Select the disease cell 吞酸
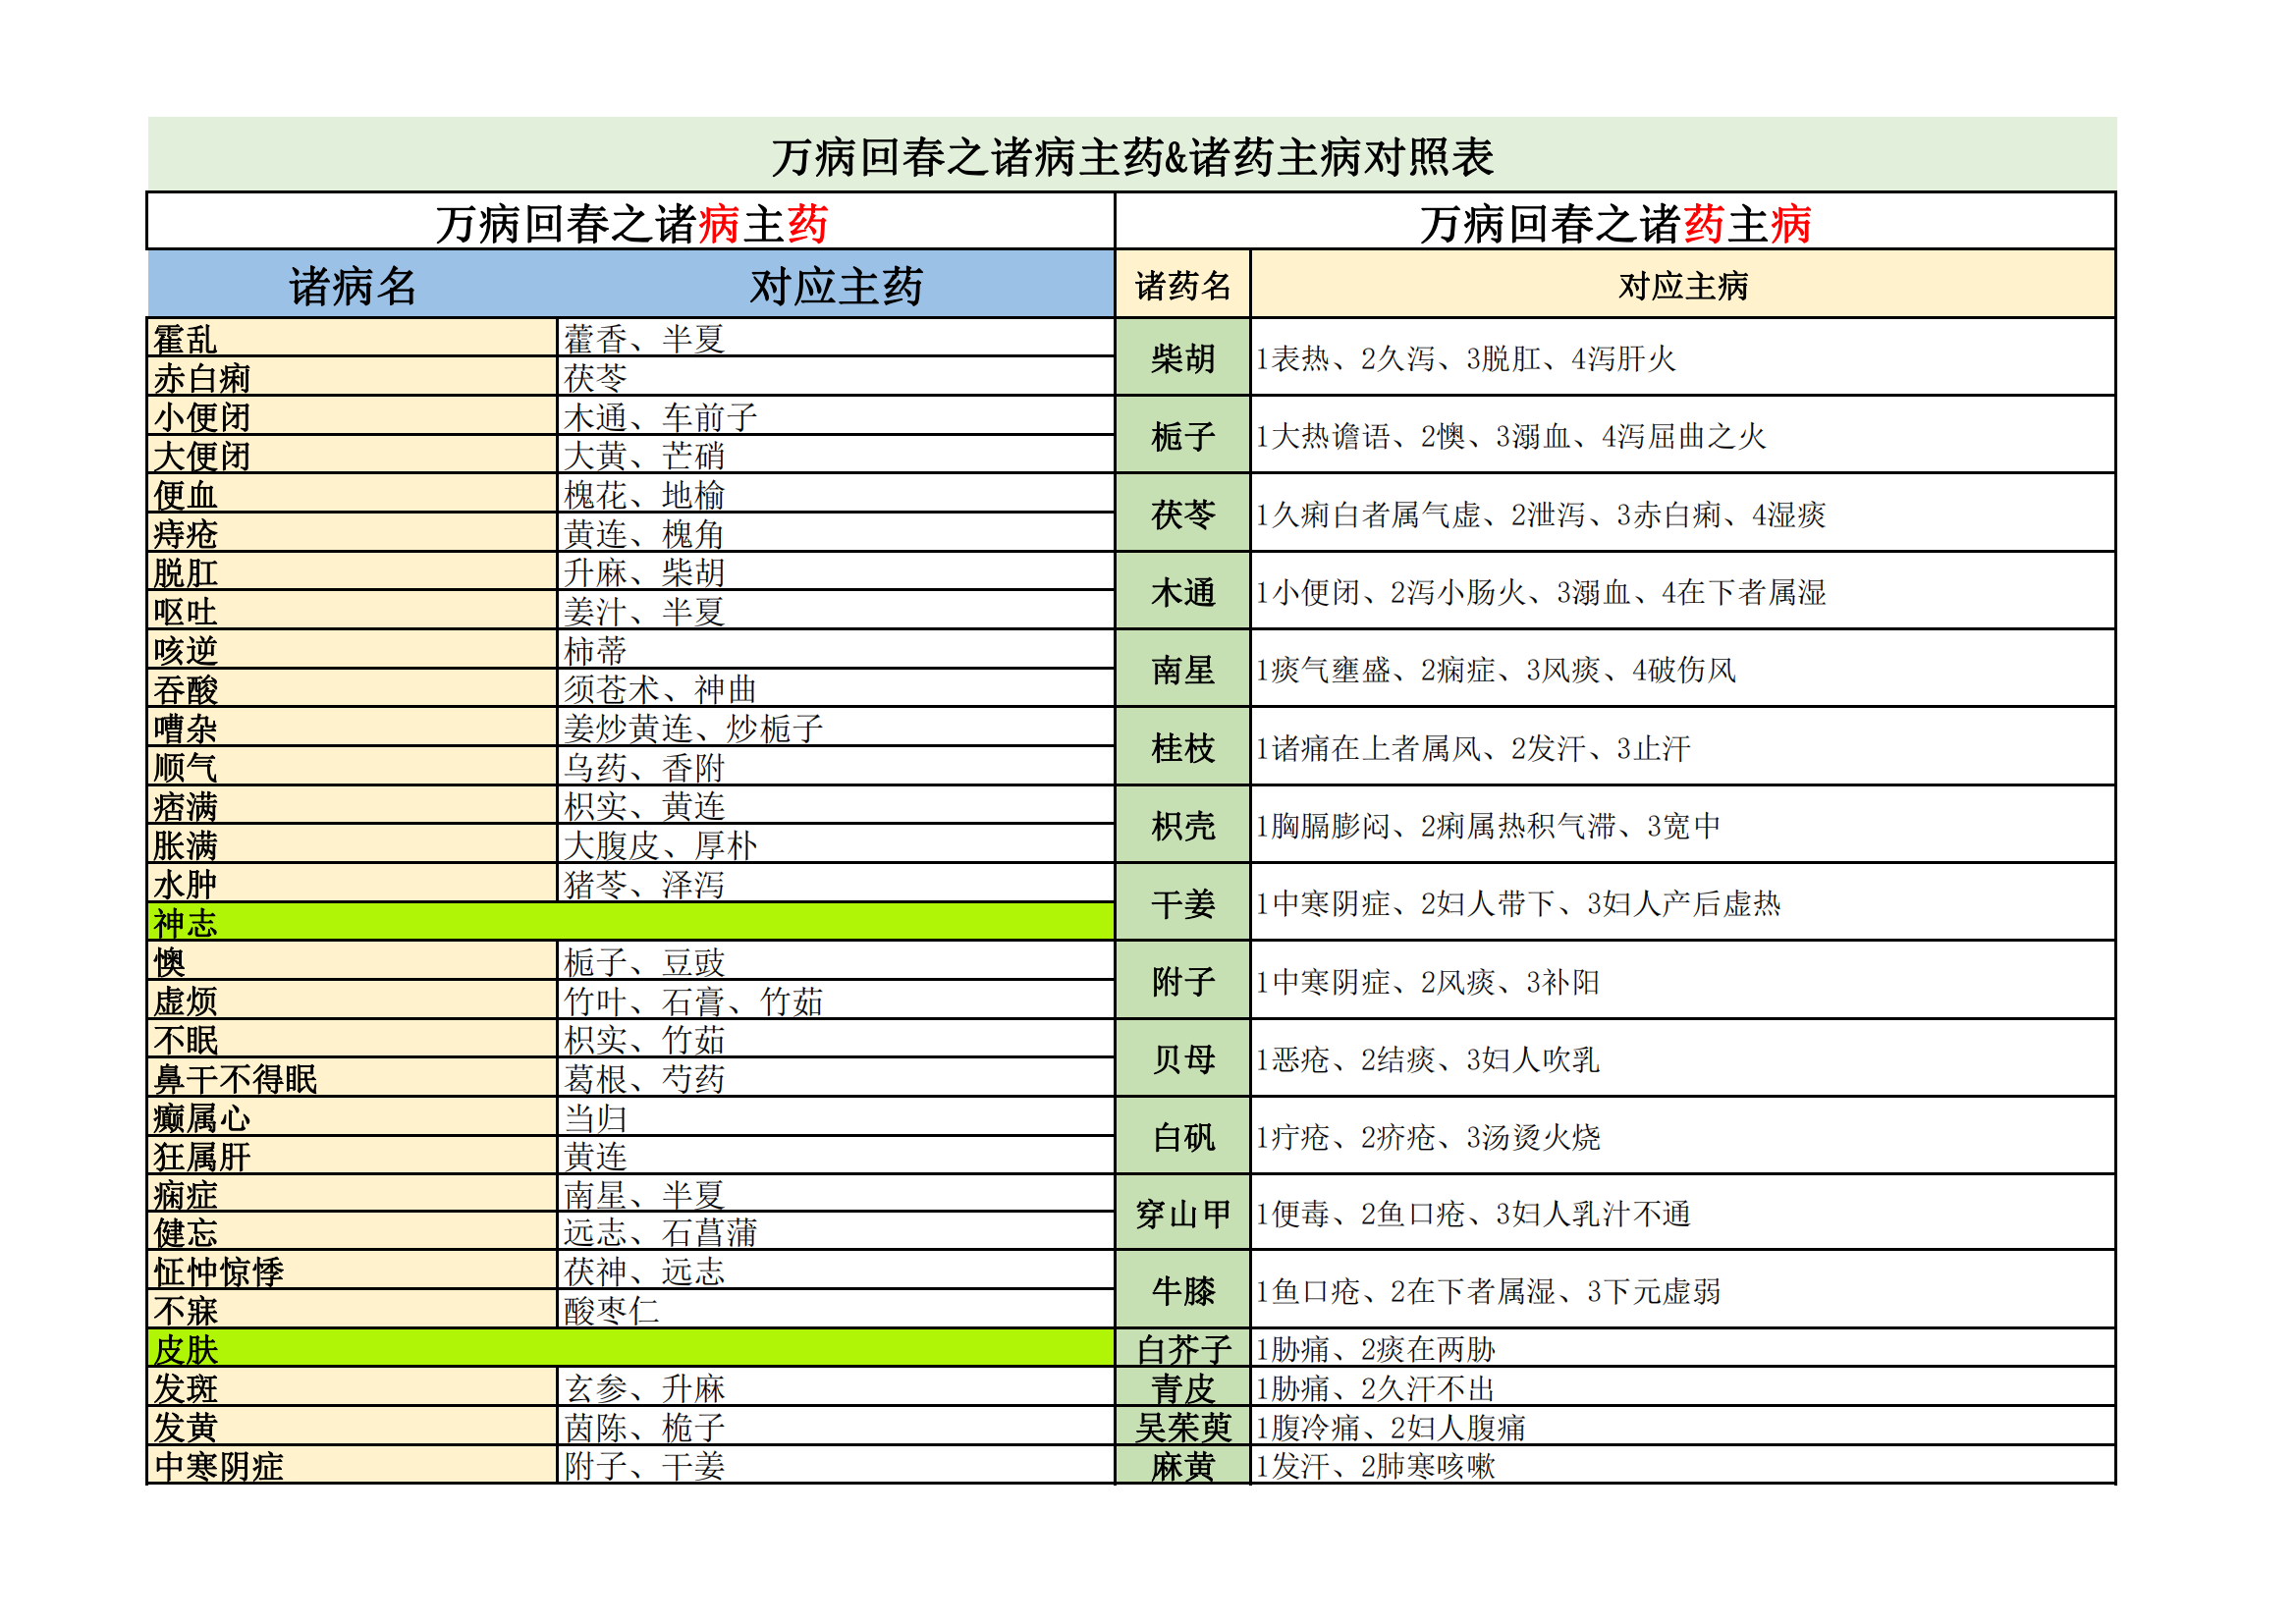Viewport: 2296px width, 1623px height. [352, 689]
